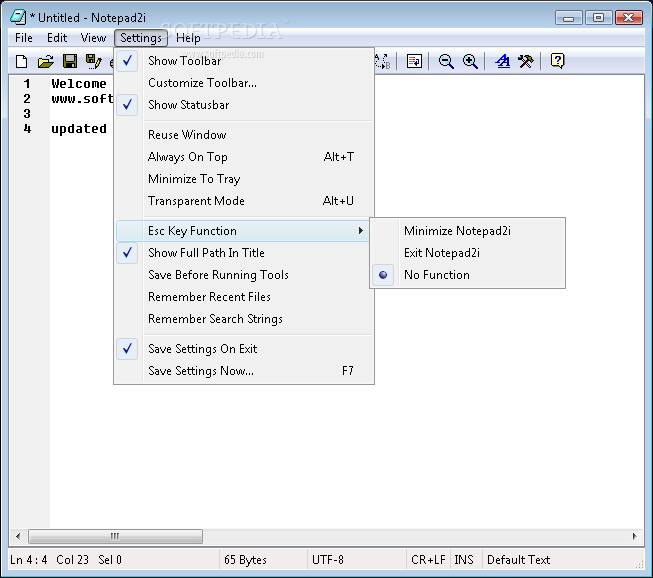Image resolution: width=653 pixels, height=578 pixels.
Task: Disable Show Full Path In Title
Action: click(x=244, y=253)
